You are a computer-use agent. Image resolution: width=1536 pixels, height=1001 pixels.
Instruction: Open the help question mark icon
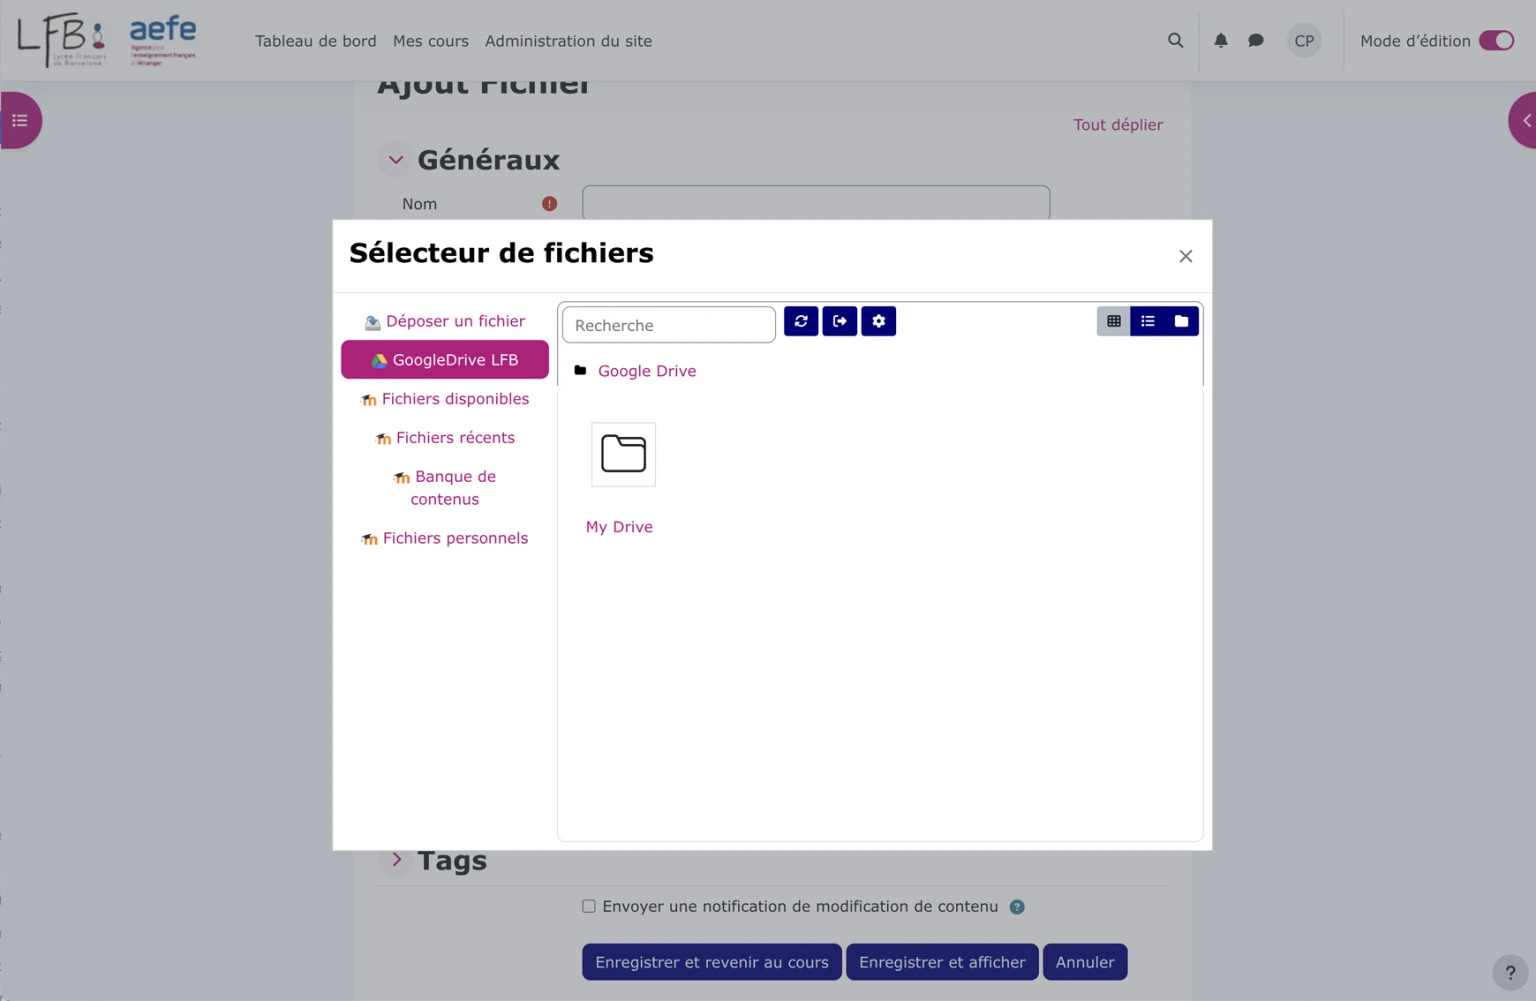tap(1510, 971)
